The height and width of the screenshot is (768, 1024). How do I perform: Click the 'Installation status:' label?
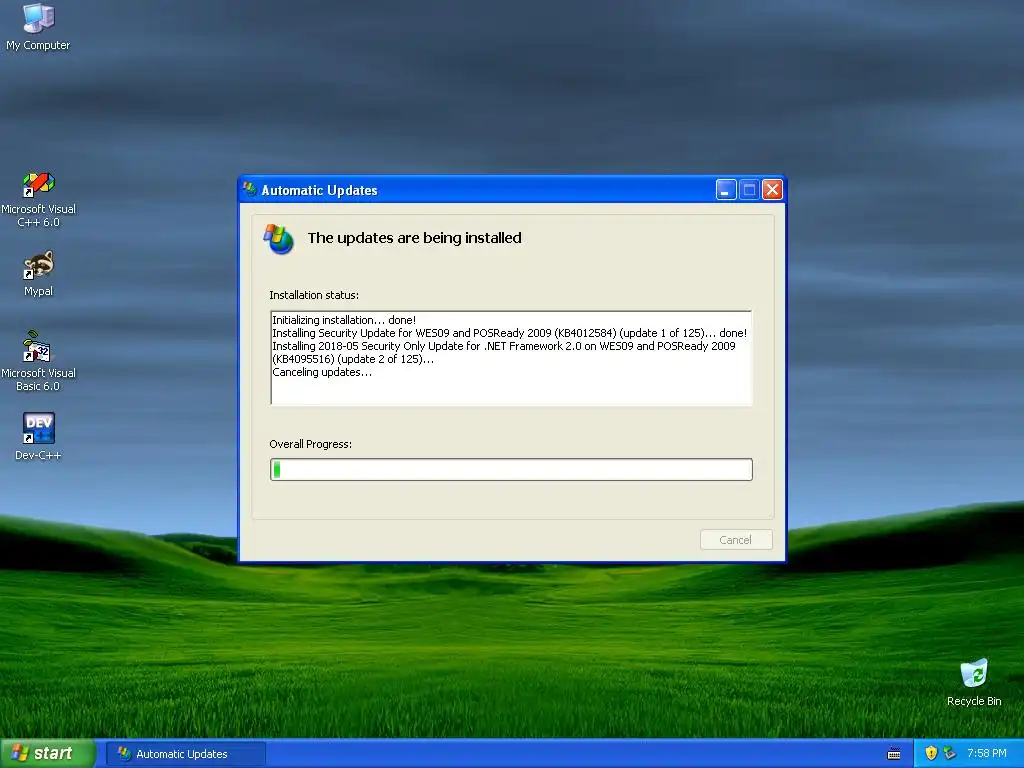(314, 295)
